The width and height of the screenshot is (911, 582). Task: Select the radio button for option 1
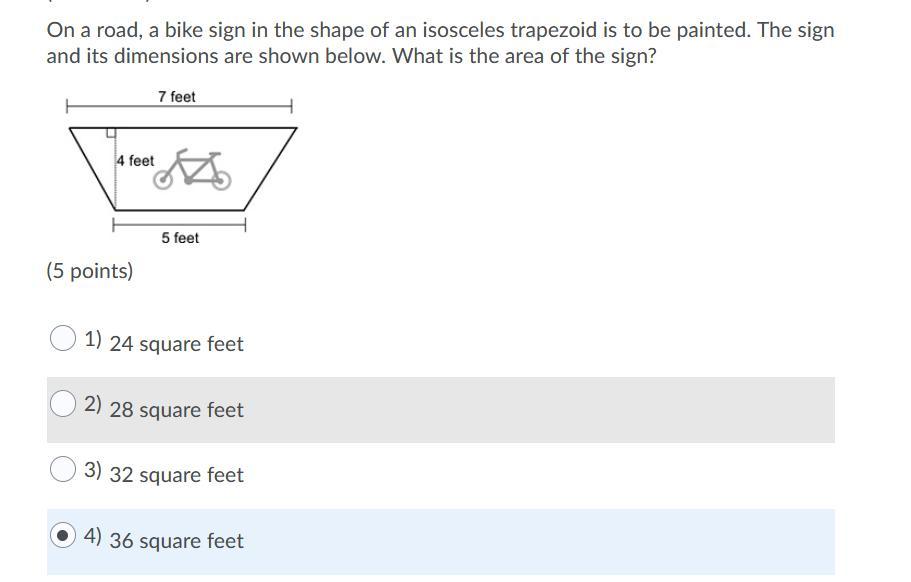tap(63, 339)
